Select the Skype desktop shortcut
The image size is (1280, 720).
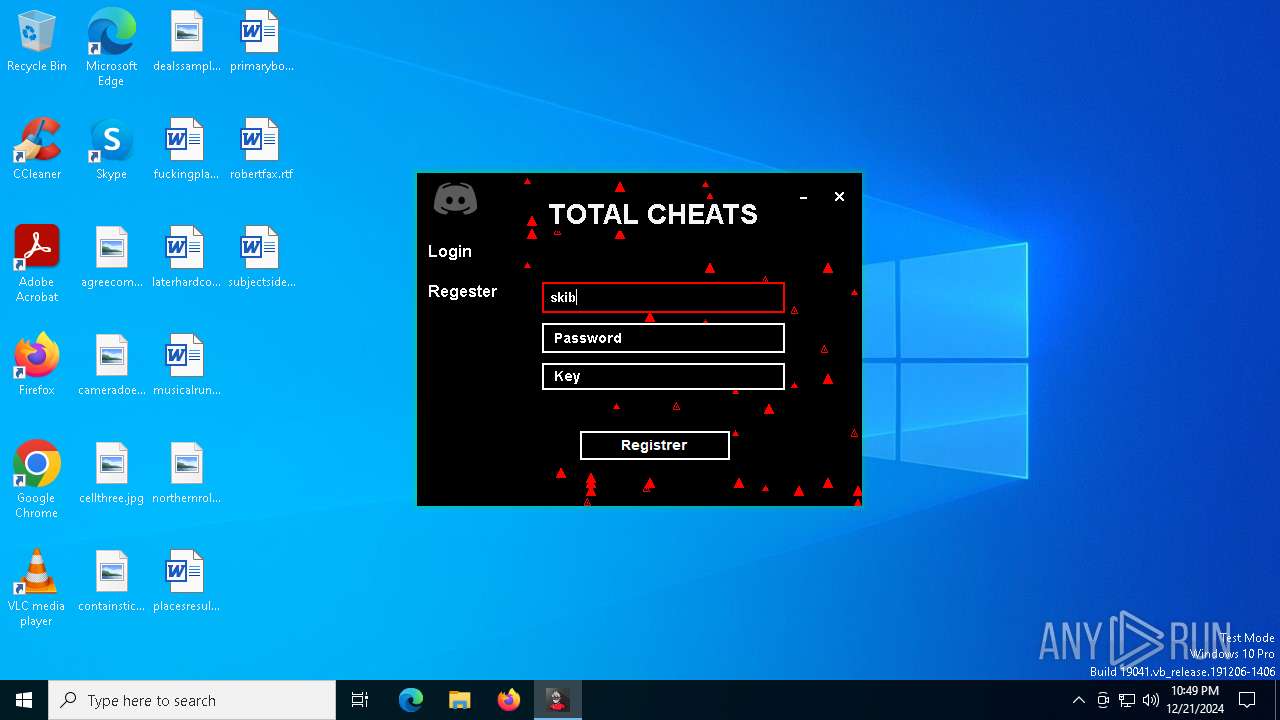tap(111, 149)
